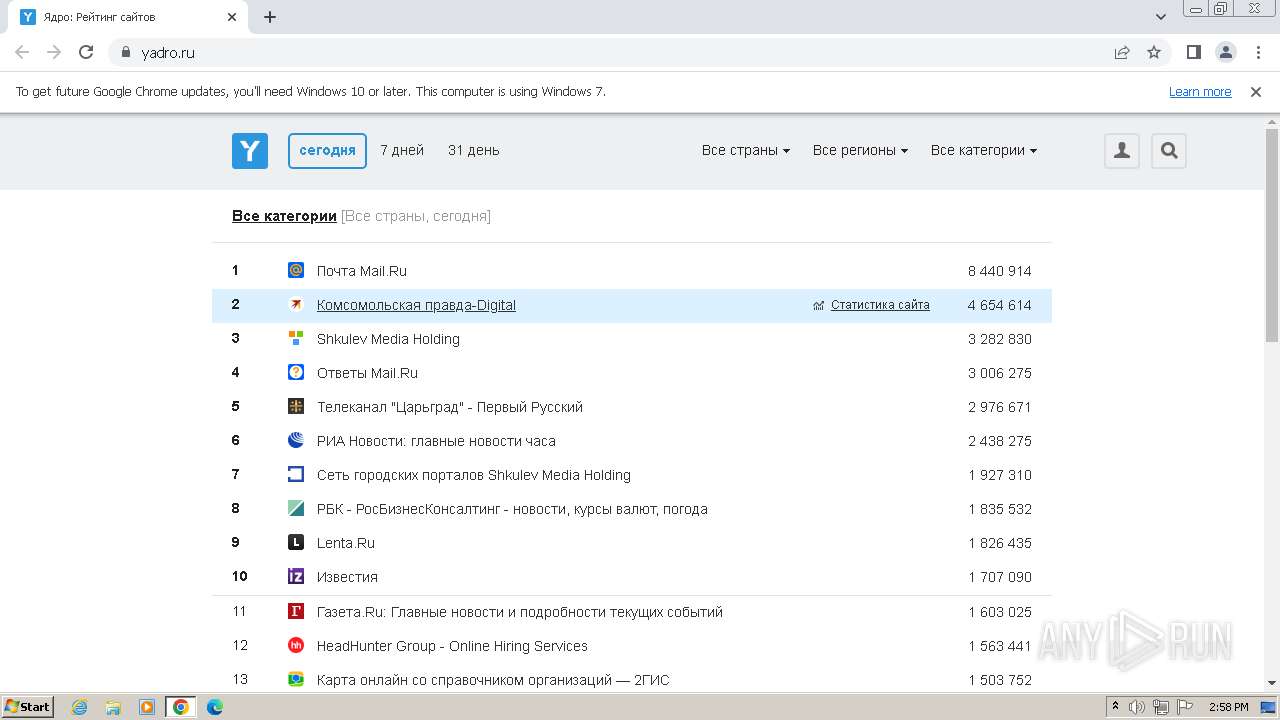Open the Chrome three-dot menu
The image size is (1280, 720).
pyautogui.click(x=1258, y=52)
